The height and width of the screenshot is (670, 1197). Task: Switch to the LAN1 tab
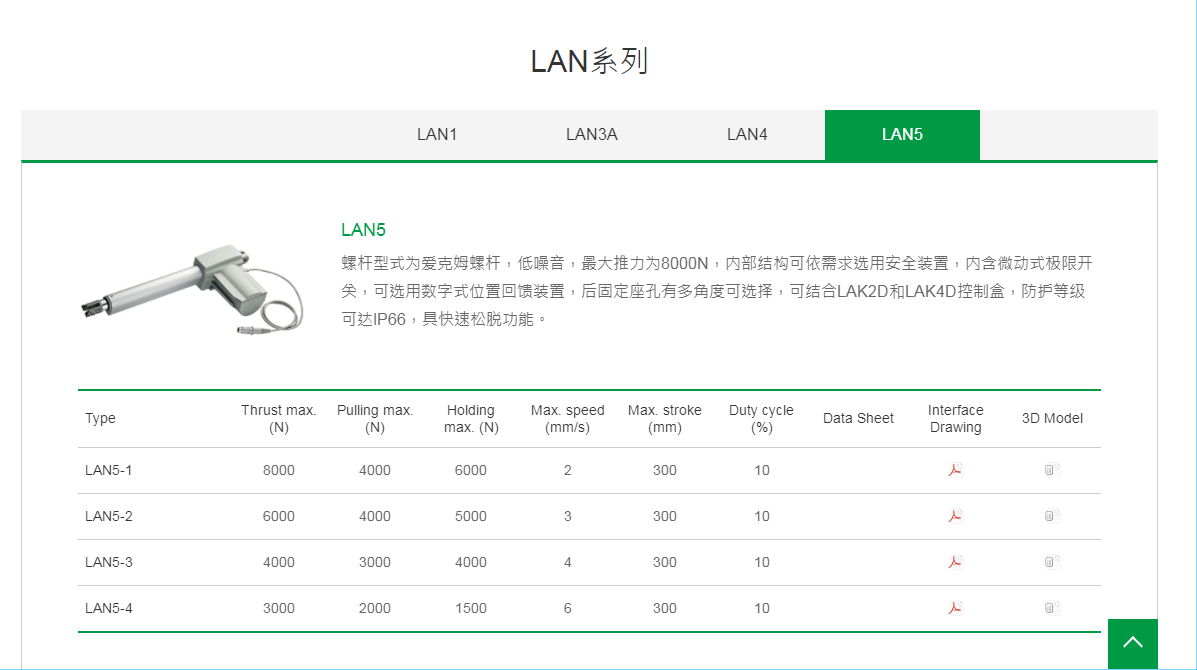point(437,134)
